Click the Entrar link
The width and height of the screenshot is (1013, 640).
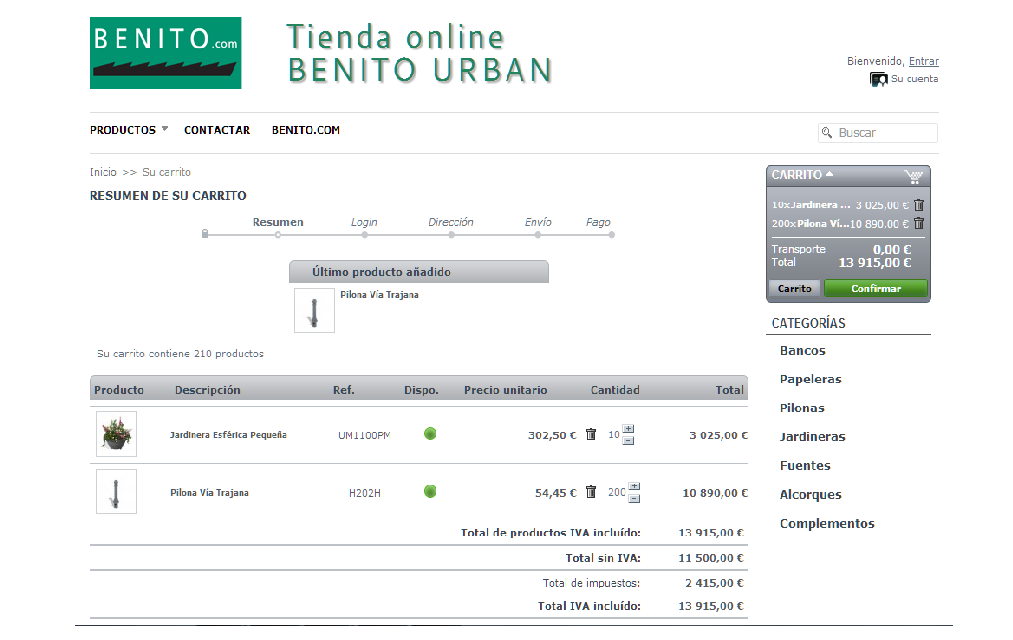click(x=924, y=61)
